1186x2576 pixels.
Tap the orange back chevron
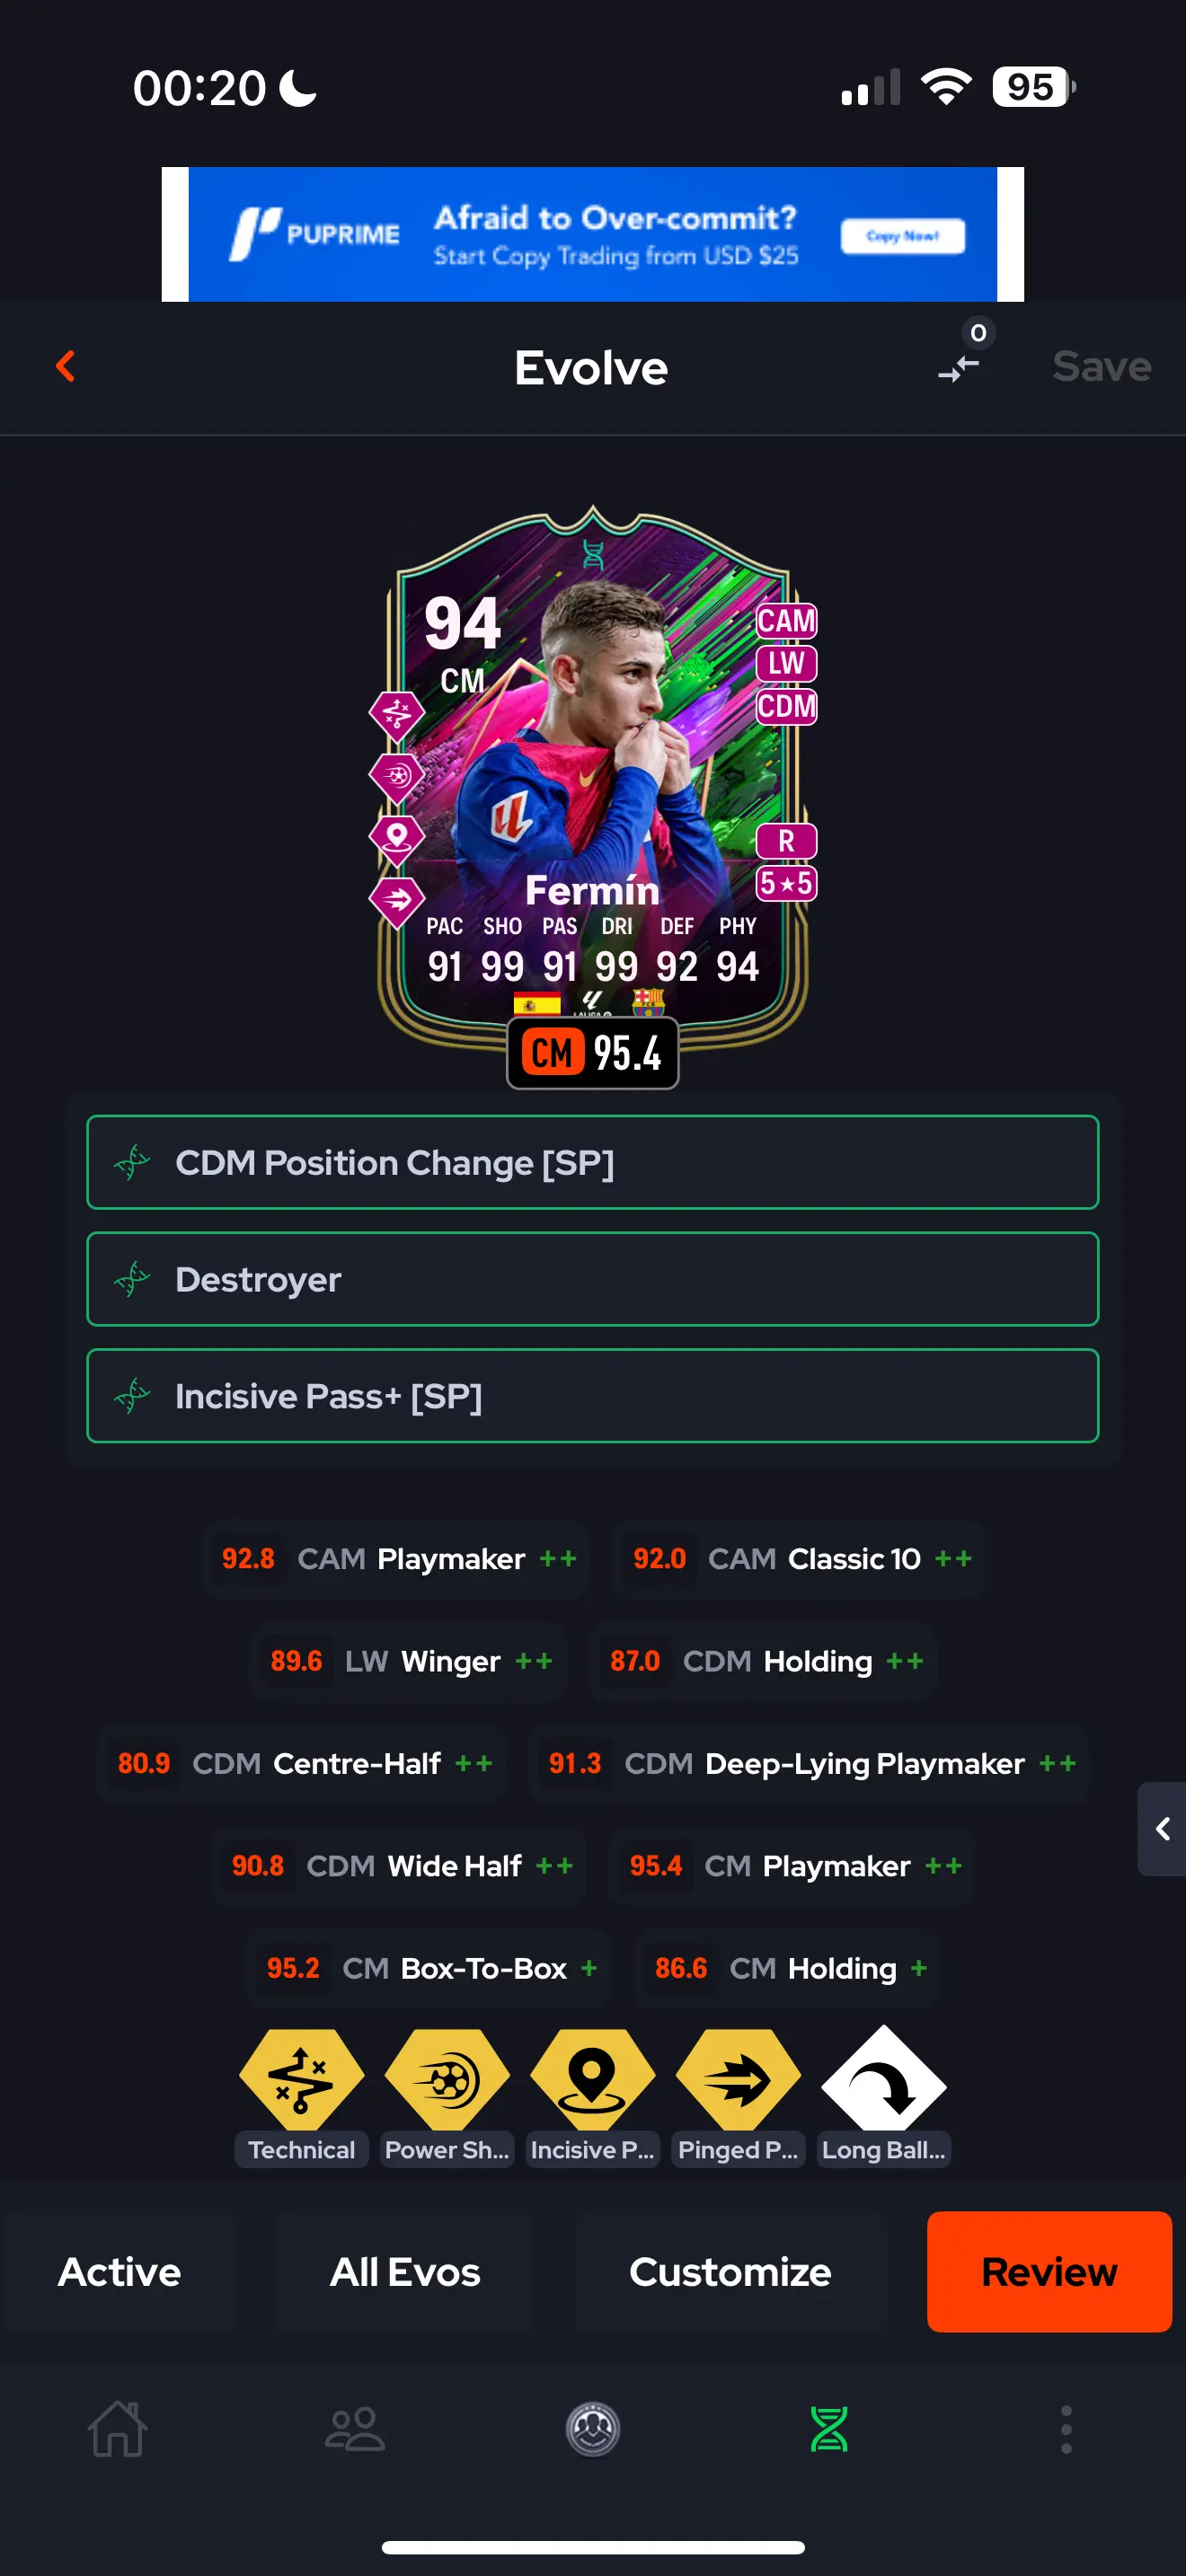pos(66,366)
